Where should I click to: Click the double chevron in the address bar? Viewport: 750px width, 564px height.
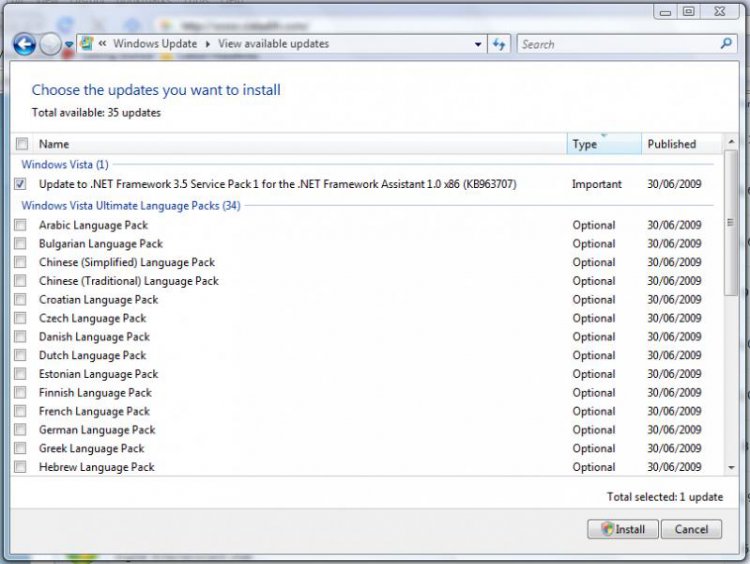pos(102,44)
